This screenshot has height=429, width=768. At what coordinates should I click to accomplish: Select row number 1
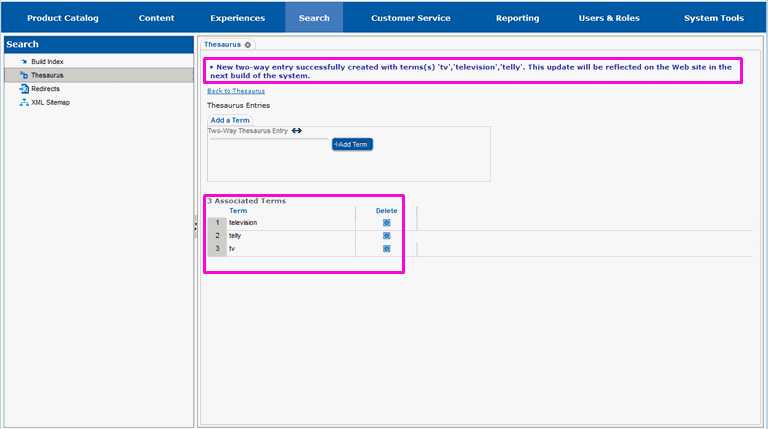(217, 223)
